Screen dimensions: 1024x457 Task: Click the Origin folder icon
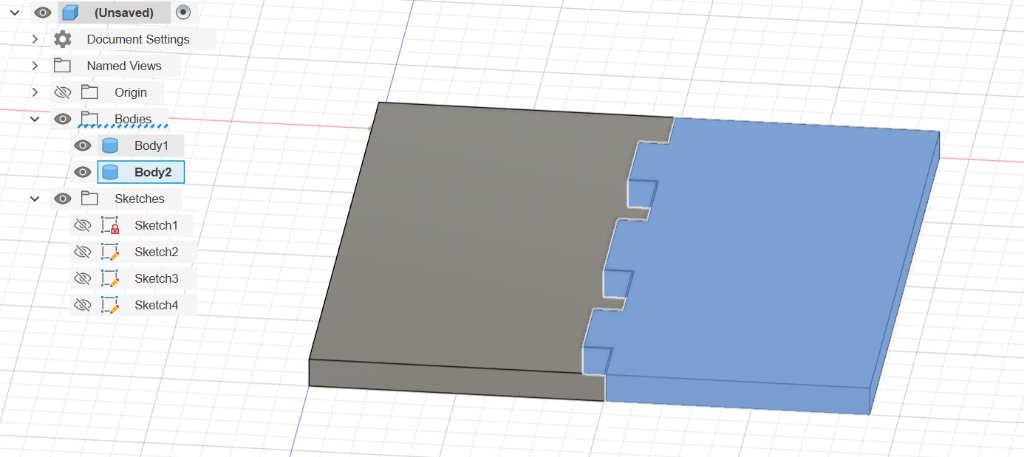coord(89,92)
